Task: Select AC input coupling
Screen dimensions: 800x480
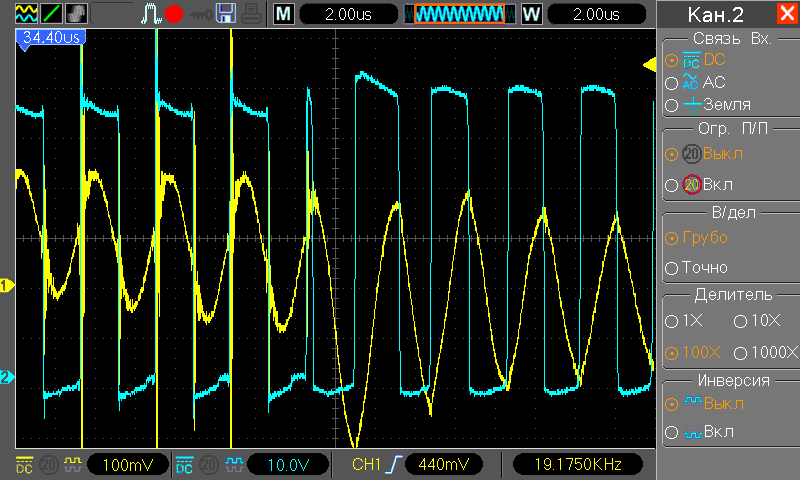Action: pos(702,82)
